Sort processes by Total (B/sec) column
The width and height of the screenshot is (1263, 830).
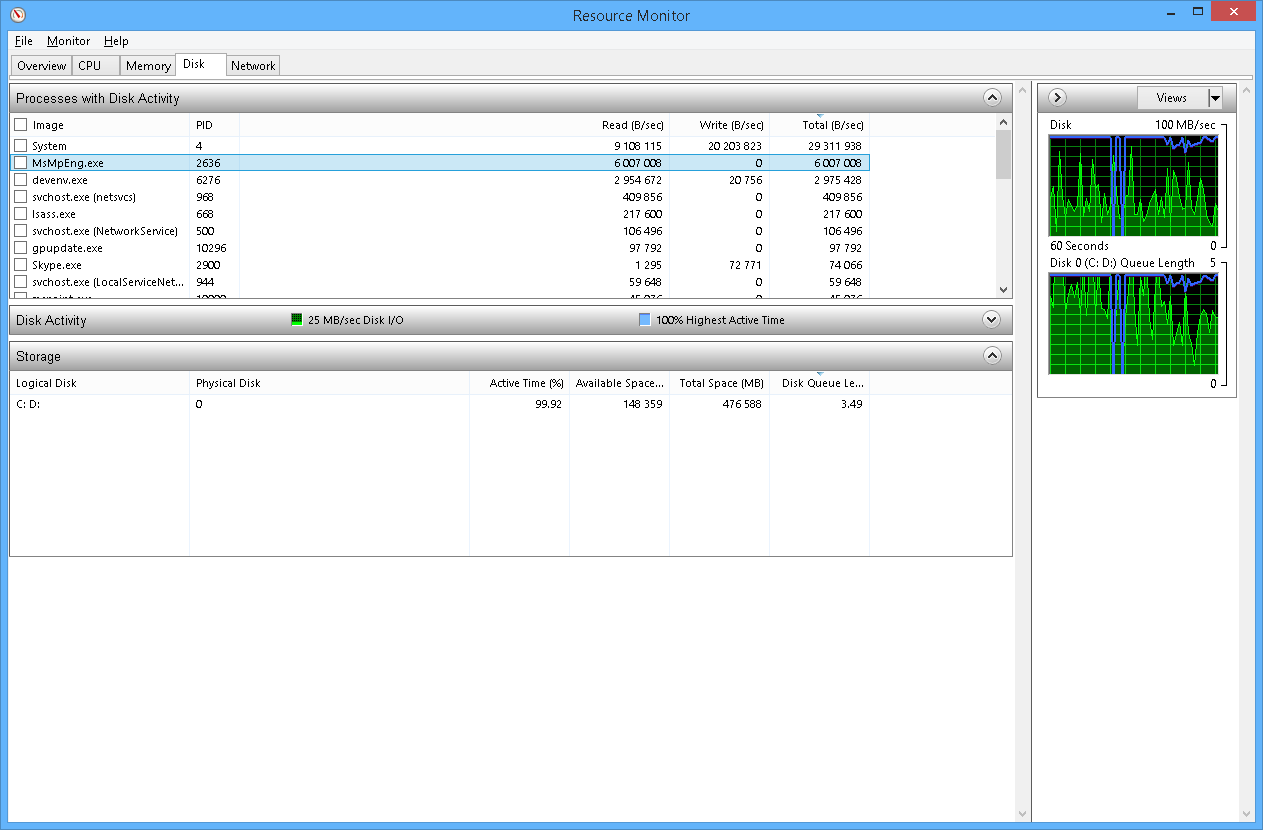coord(833,125)
